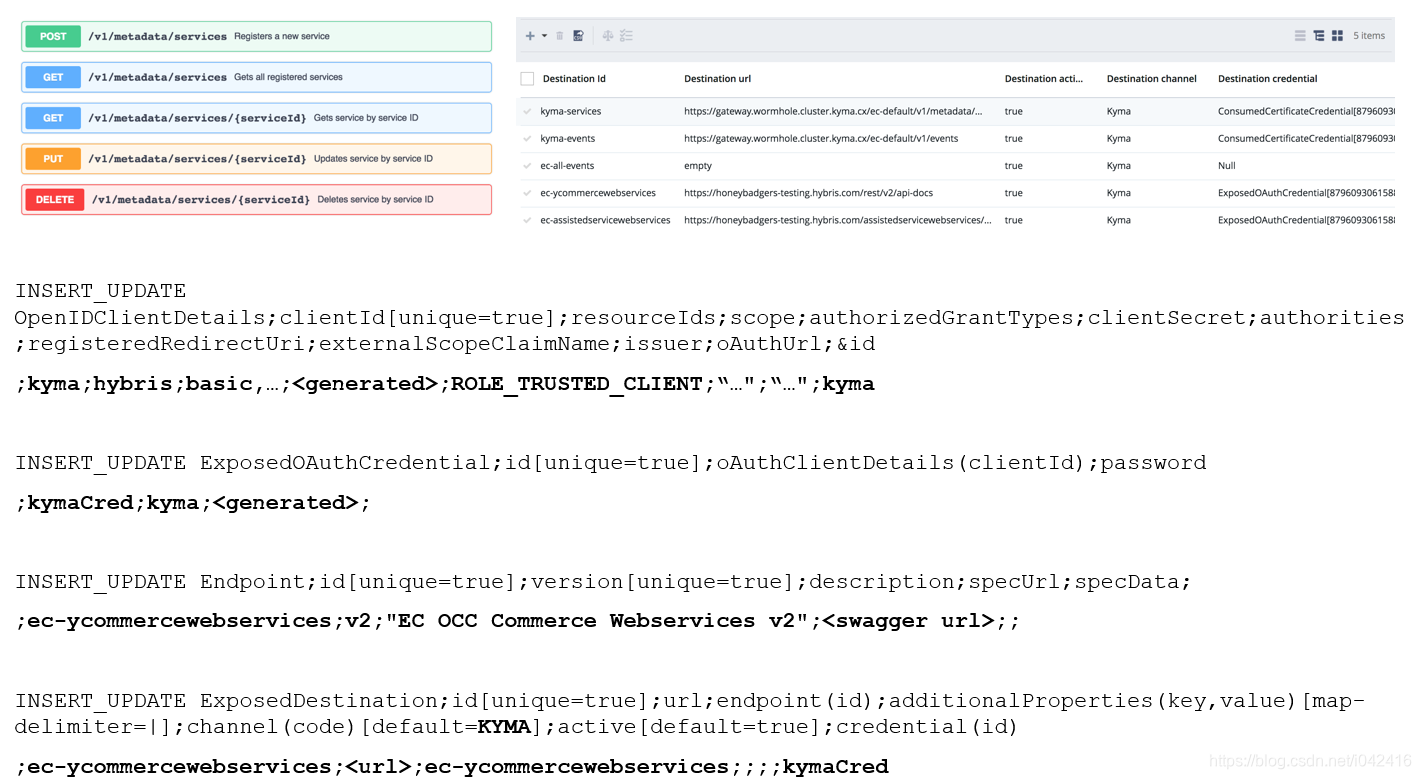Sort by Destination channel column header

(1151, 79)
